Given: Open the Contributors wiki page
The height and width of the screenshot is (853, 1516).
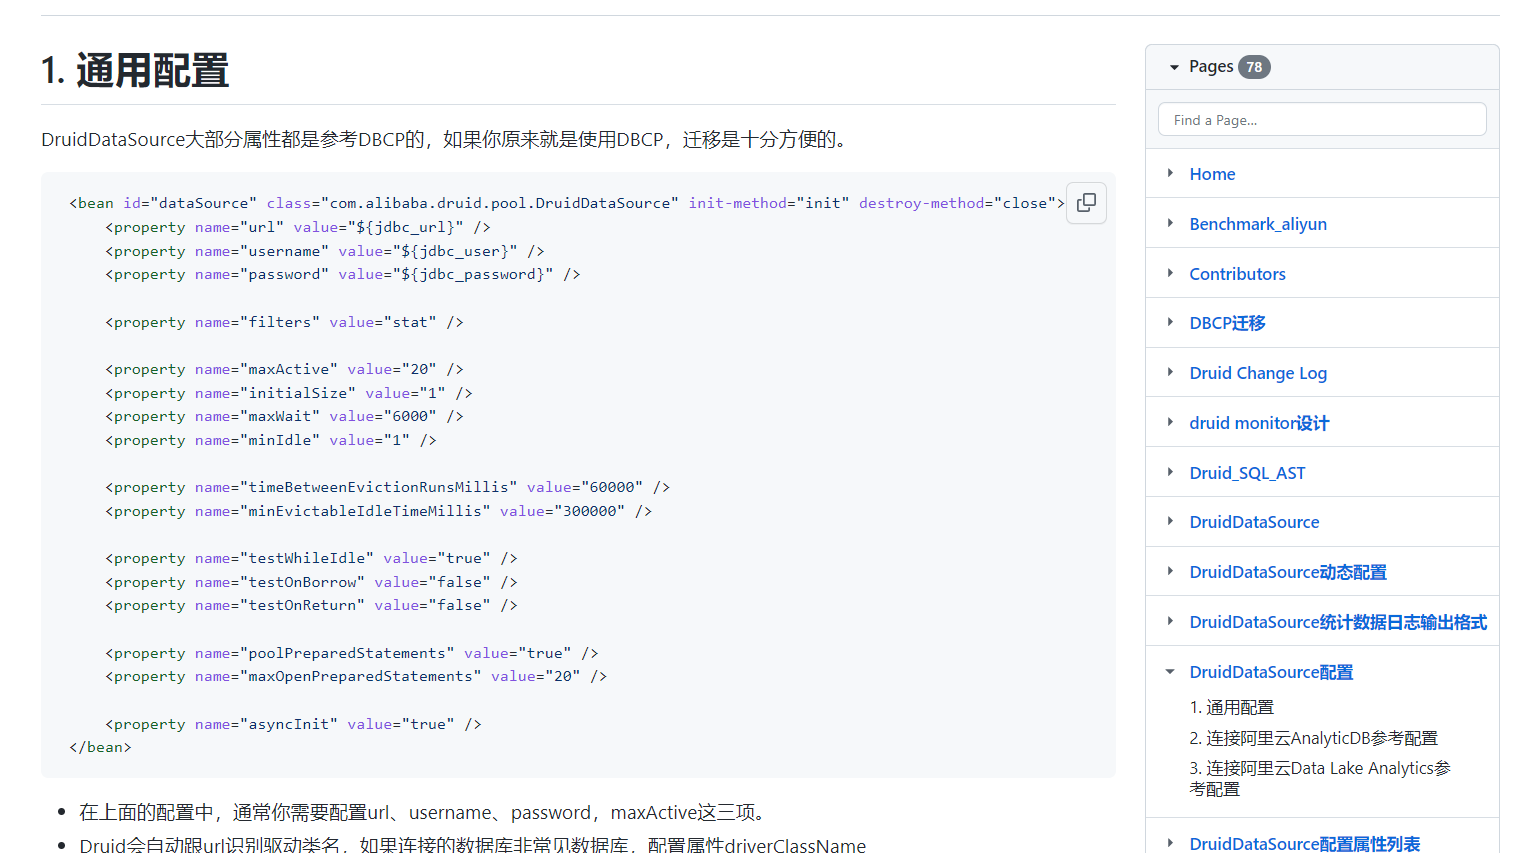Looking at the screenshot, I should [x=1237, y=274].
